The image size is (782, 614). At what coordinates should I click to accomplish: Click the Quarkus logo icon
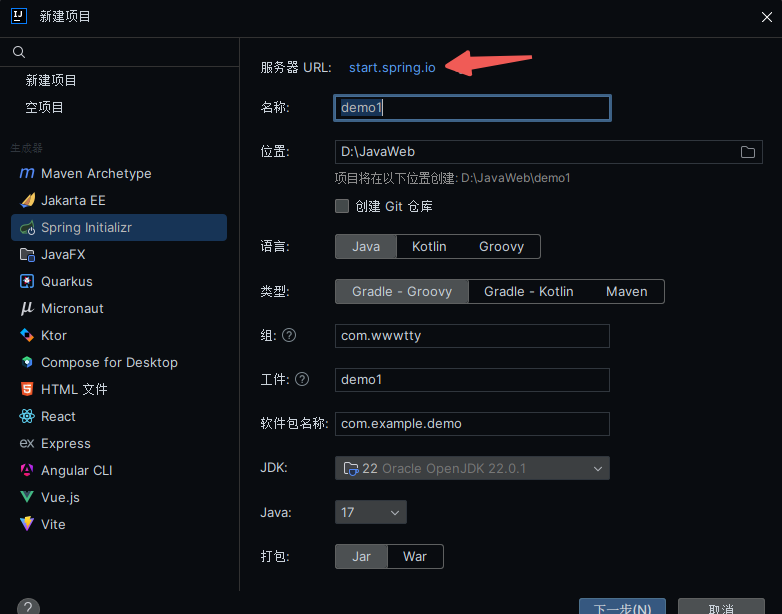(27, 281)
